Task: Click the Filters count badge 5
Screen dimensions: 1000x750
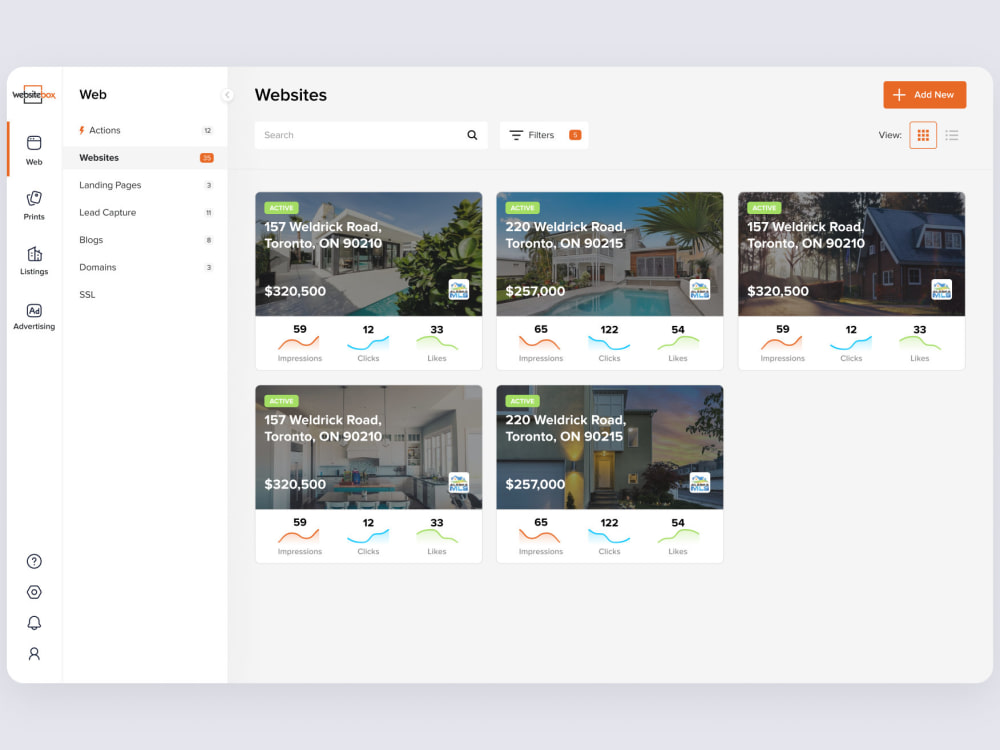Action: click(x=575, y=135)
